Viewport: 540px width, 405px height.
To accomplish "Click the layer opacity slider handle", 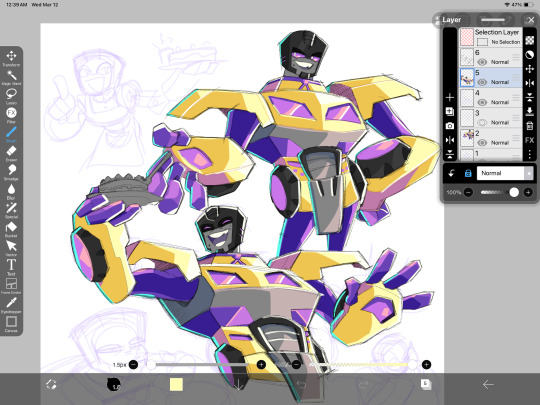I will tap(514, 192).
